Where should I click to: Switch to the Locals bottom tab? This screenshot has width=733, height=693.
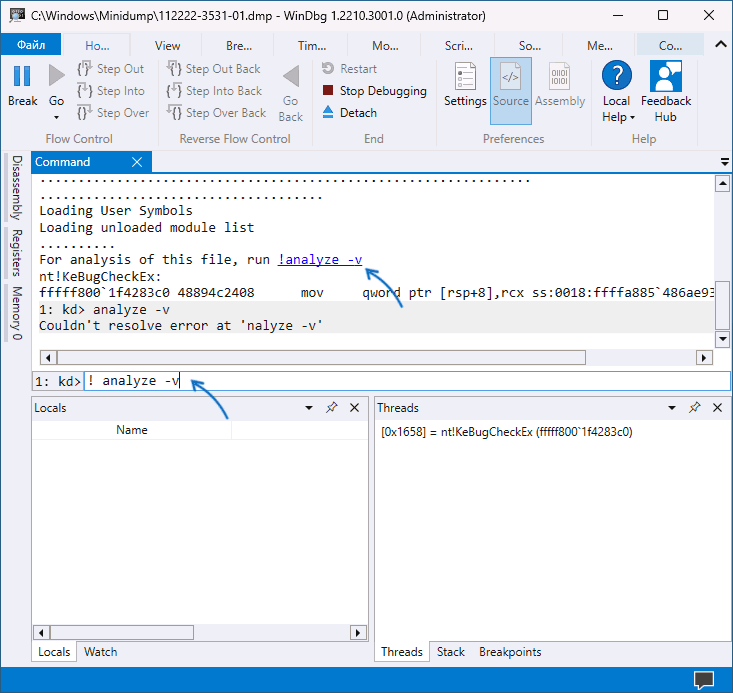pos(54,652)
